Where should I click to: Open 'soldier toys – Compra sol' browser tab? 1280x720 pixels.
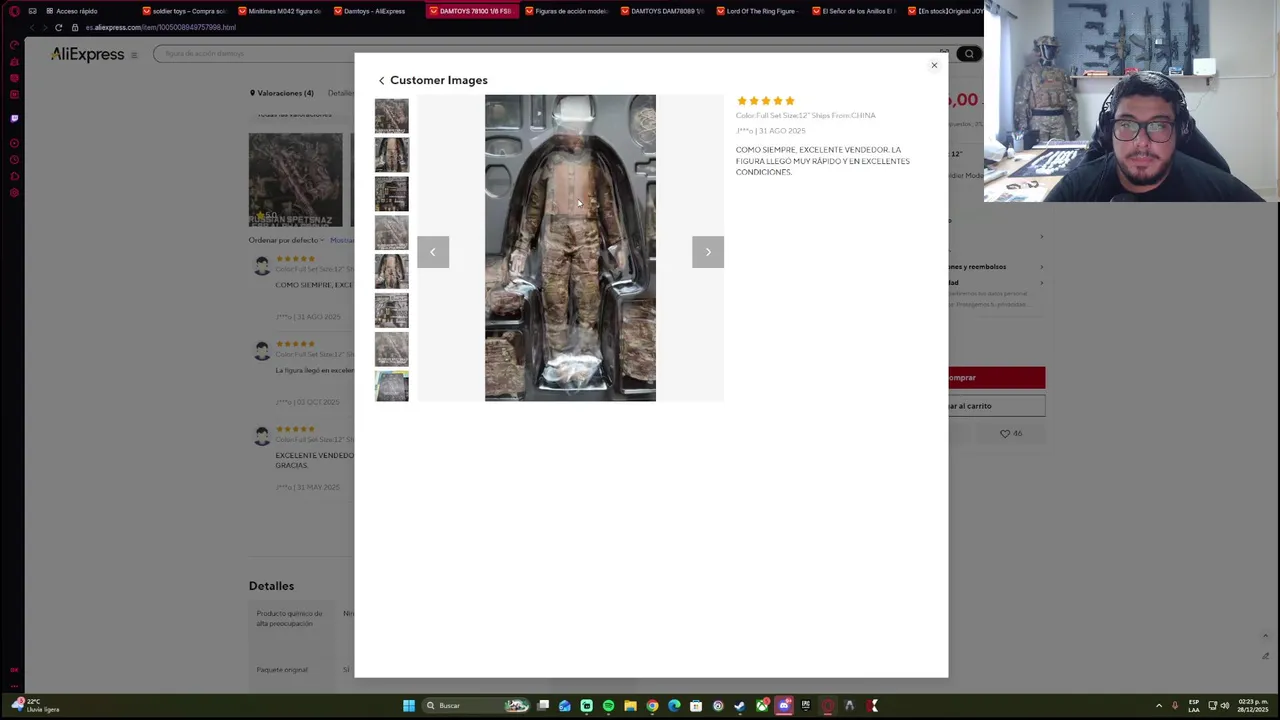coord(183,11)
